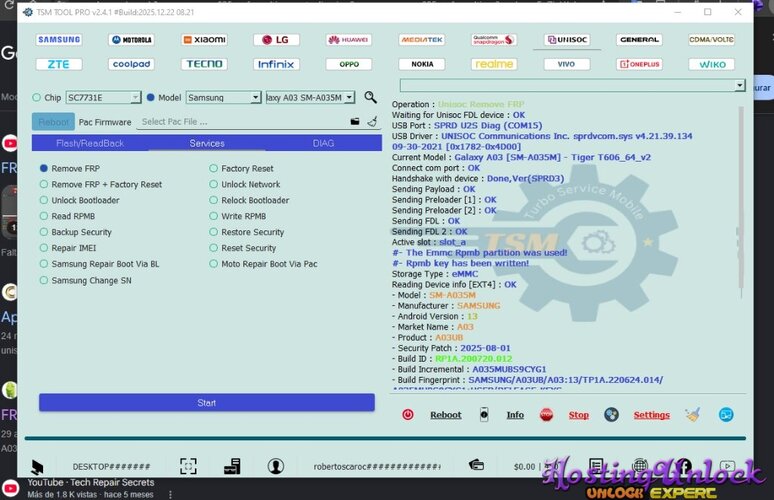Pick the Realme brand logo
This screenshot has width=774, height=500.
pos(494,64)
